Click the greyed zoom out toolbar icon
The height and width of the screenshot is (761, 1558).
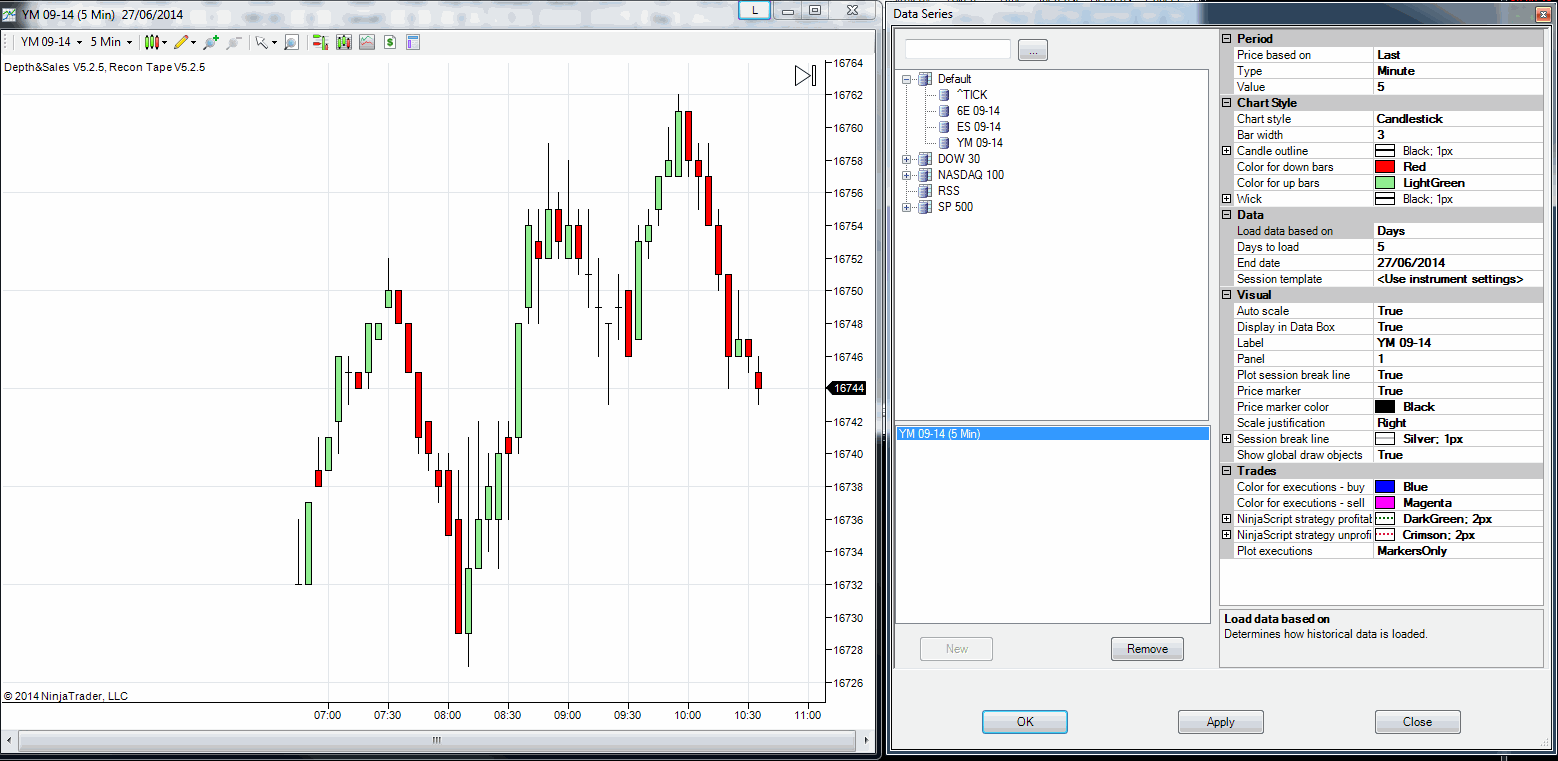coord(233,42)
